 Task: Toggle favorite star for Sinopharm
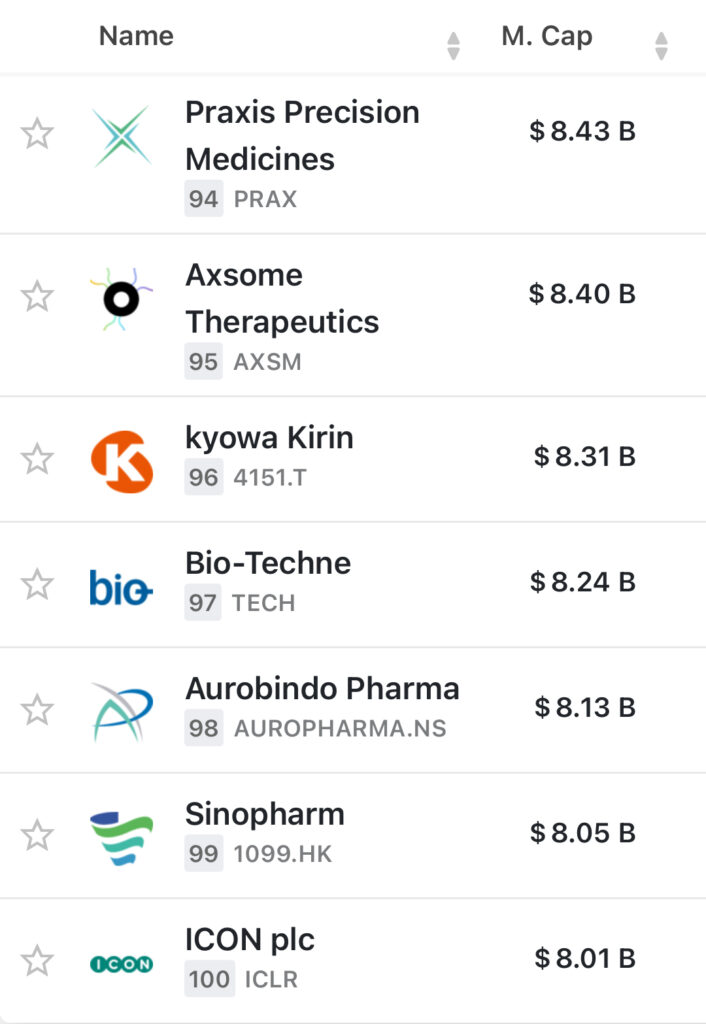pyautogui.click(x=37, y=835)
